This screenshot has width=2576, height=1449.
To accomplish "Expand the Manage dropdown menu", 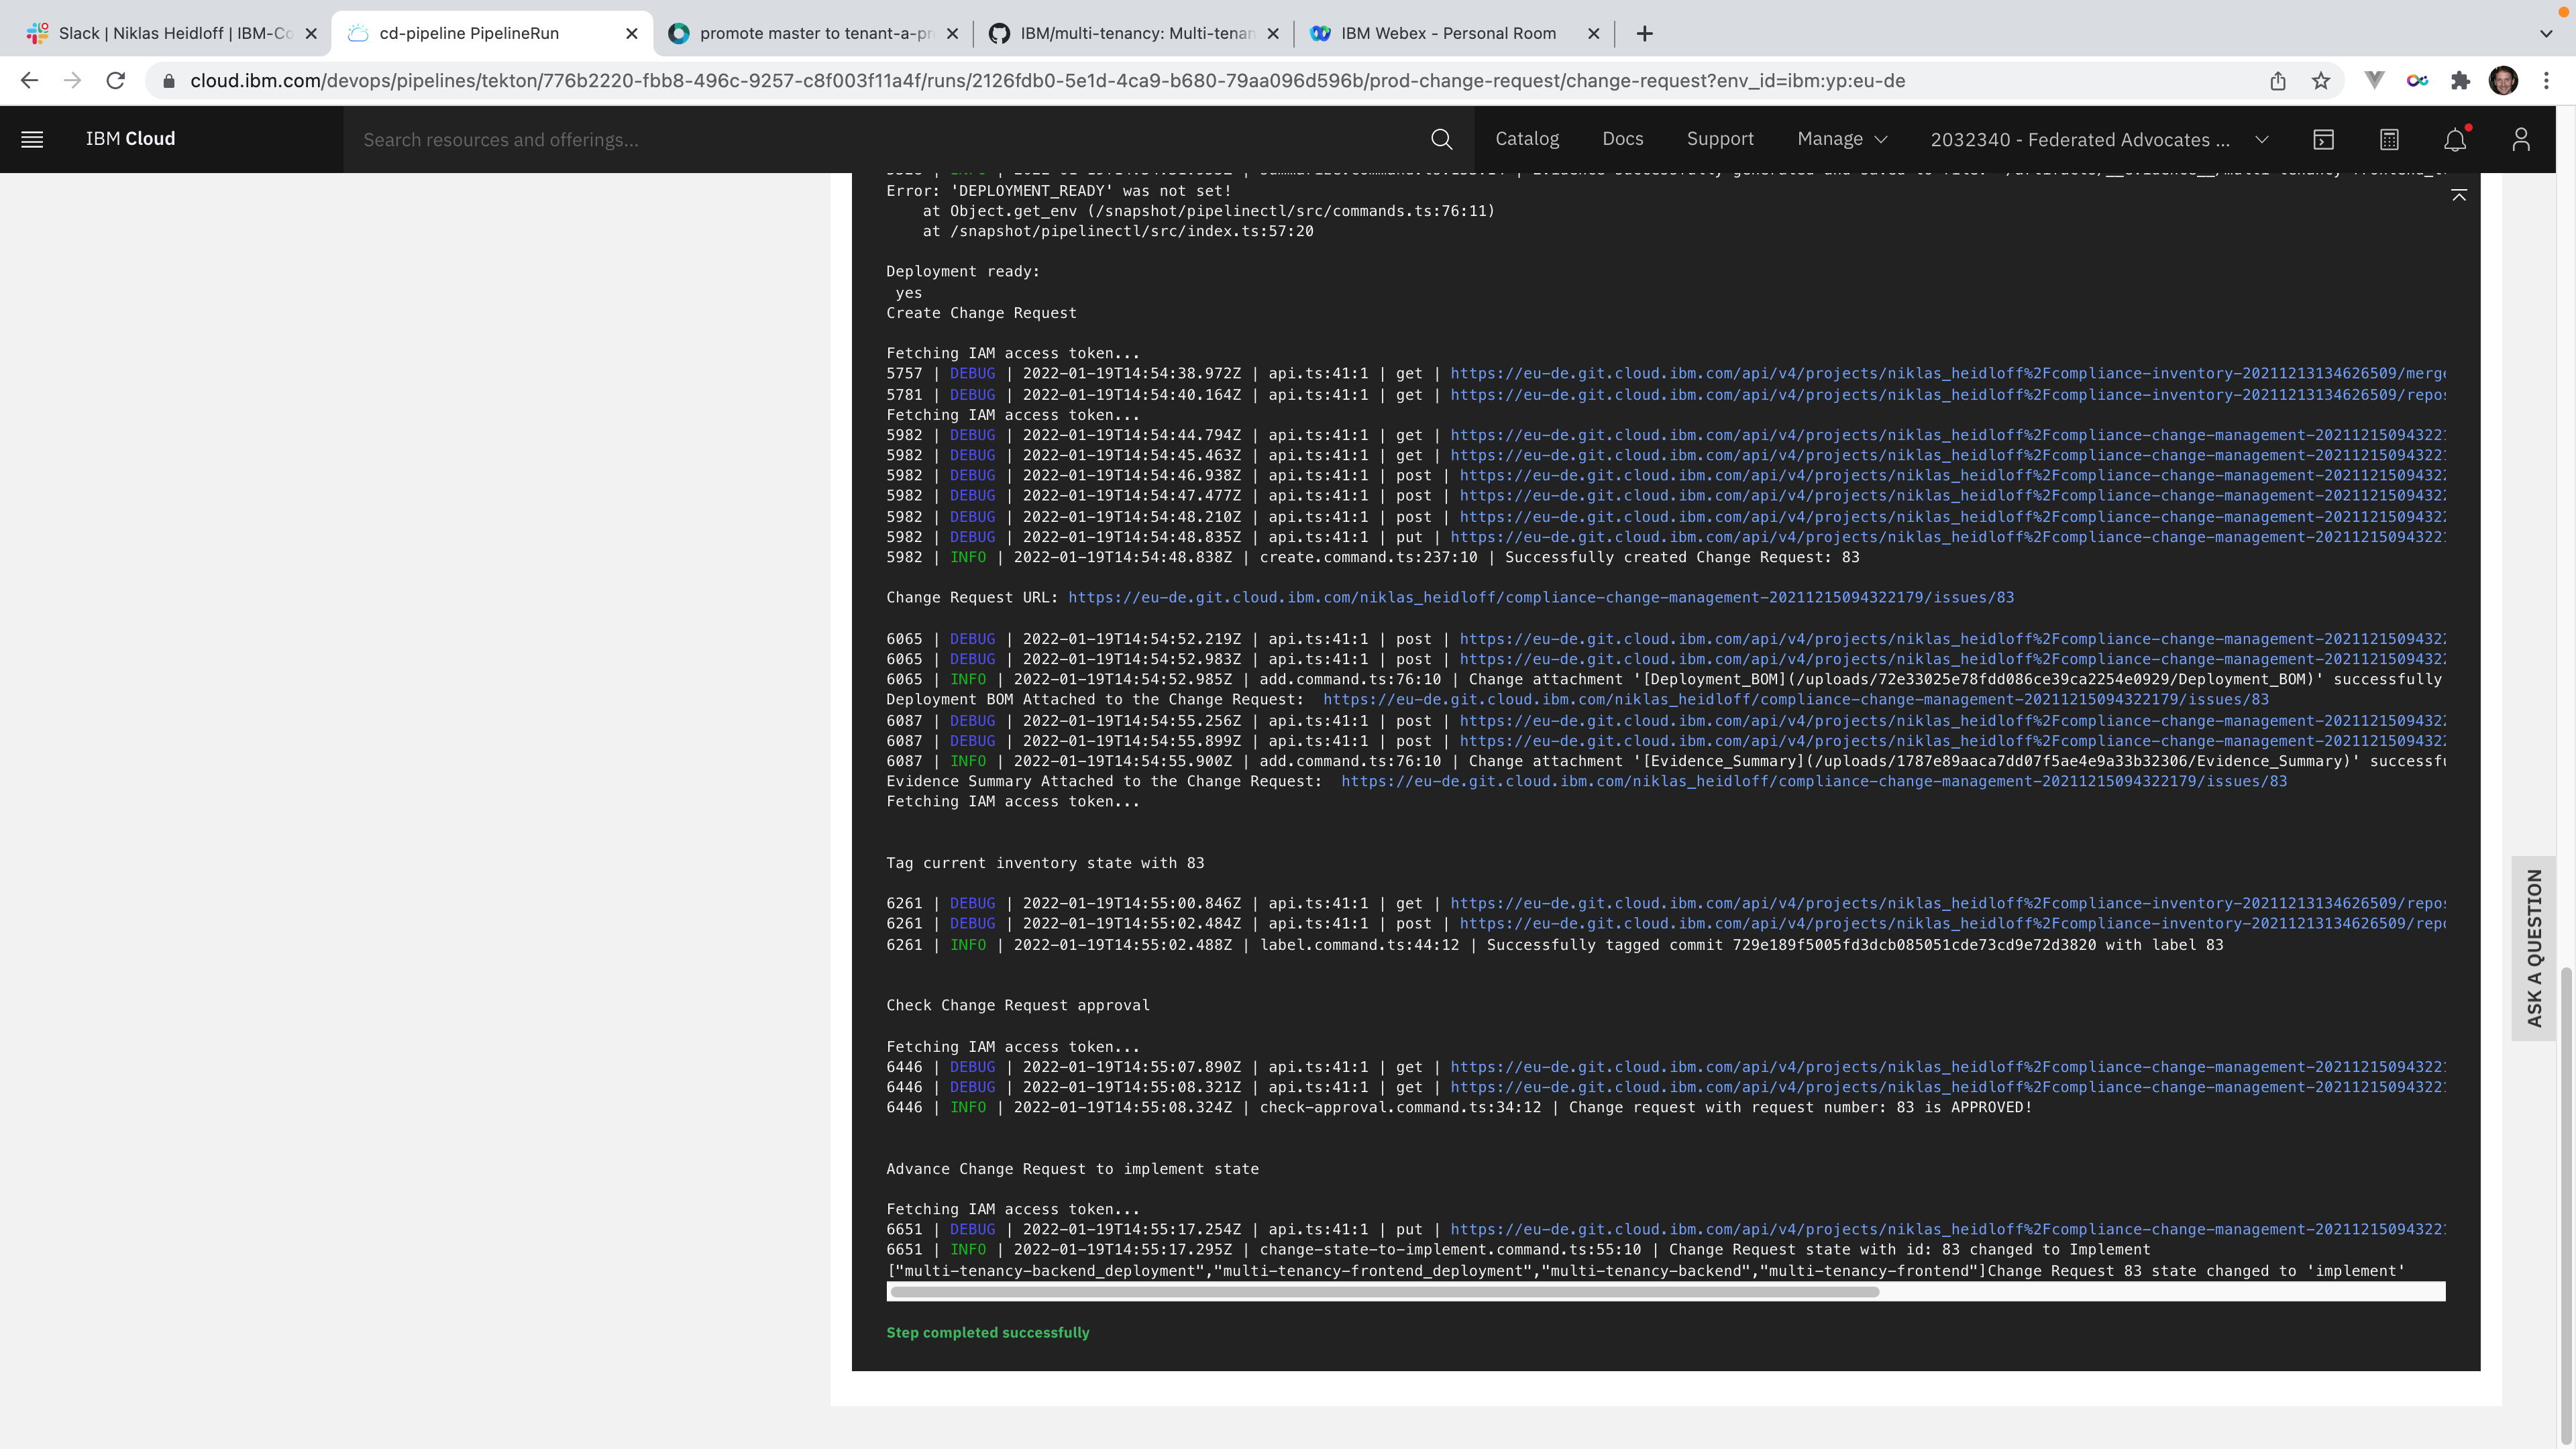I will (x=1841, y=139).
